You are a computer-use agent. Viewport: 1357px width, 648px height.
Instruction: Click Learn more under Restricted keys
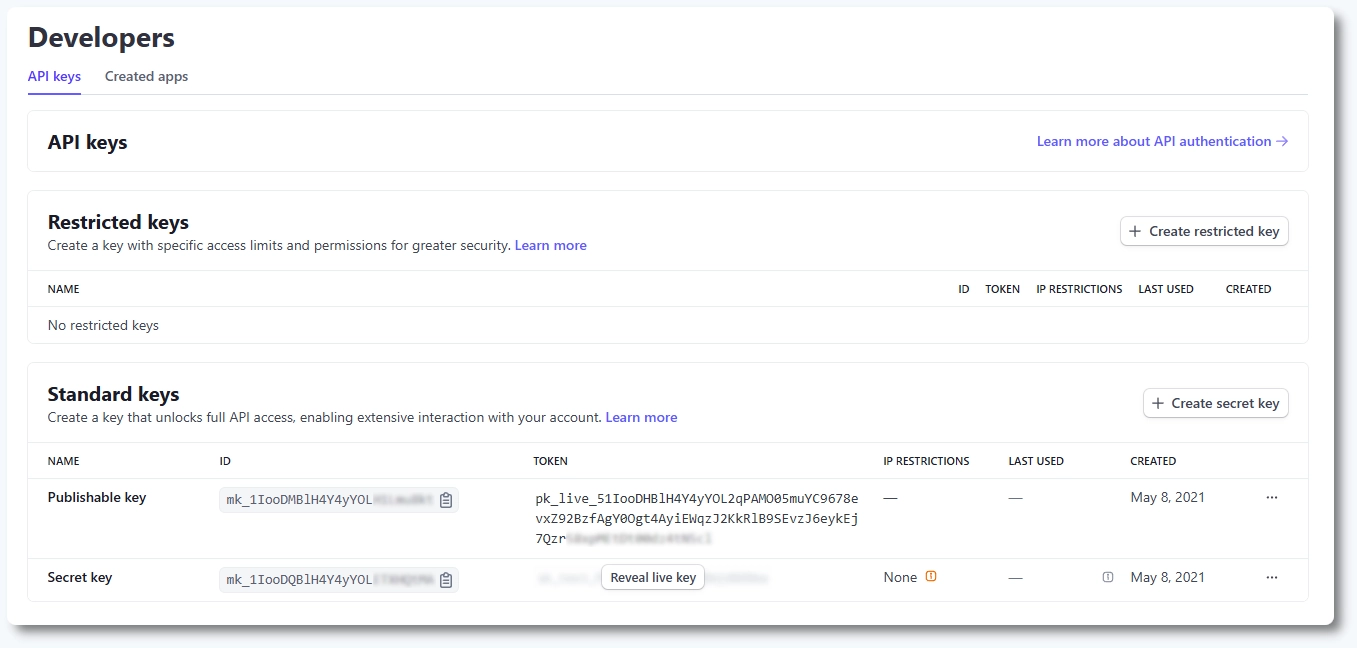pos(550,245)
